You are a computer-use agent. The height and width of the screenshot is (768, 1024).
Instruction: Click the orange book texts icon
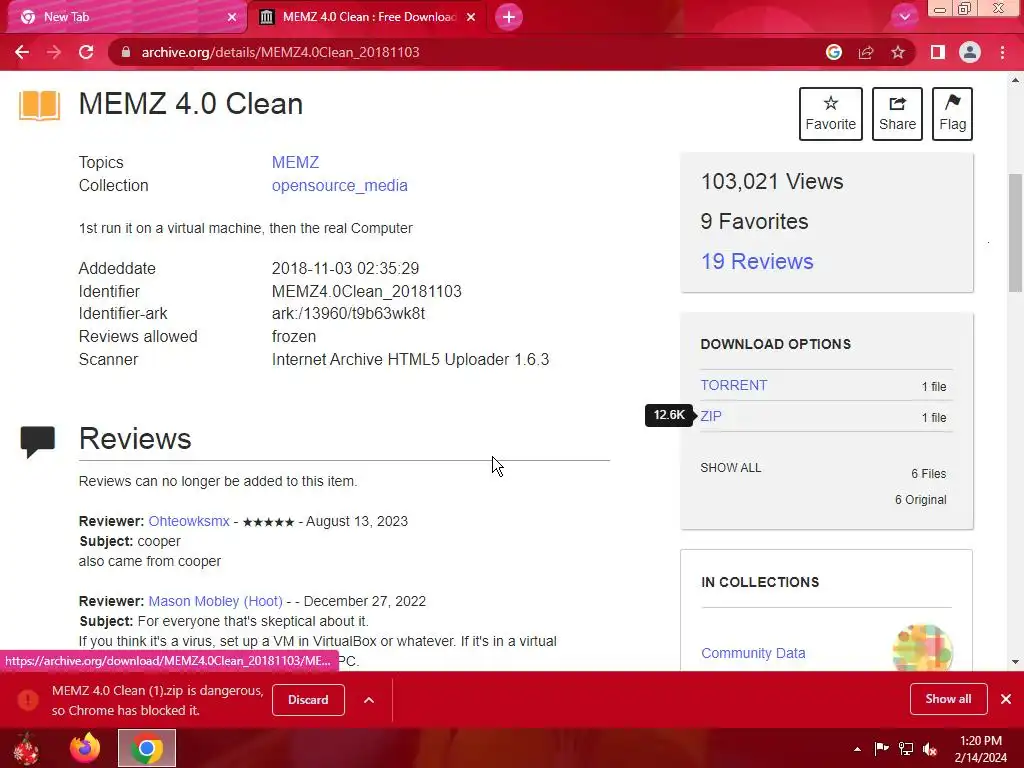pyautogui.click(x=39, y=106)
